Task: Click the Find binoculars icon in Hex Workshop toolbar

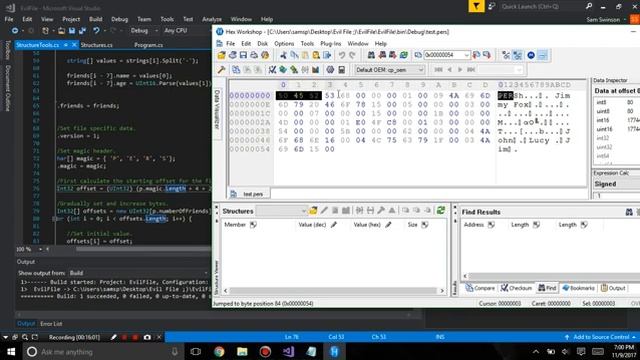Action: [371, 55]
